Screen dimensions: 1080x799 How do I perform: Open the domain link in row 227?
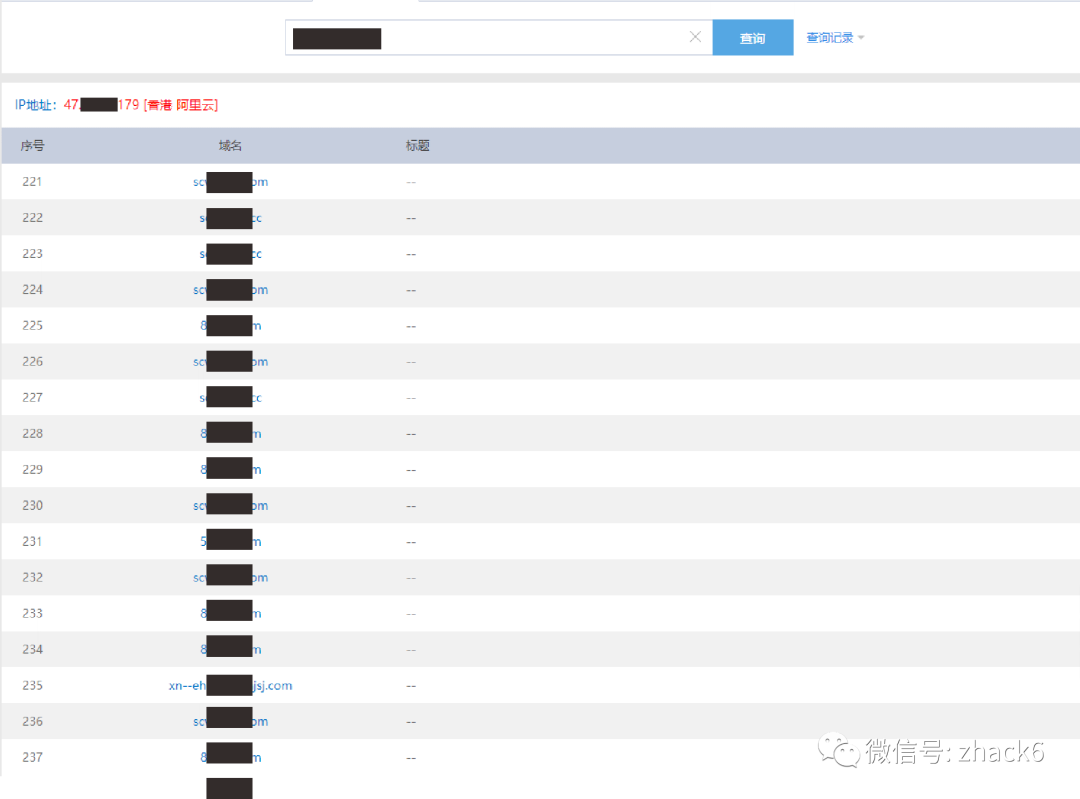click(x=230, y=398)
